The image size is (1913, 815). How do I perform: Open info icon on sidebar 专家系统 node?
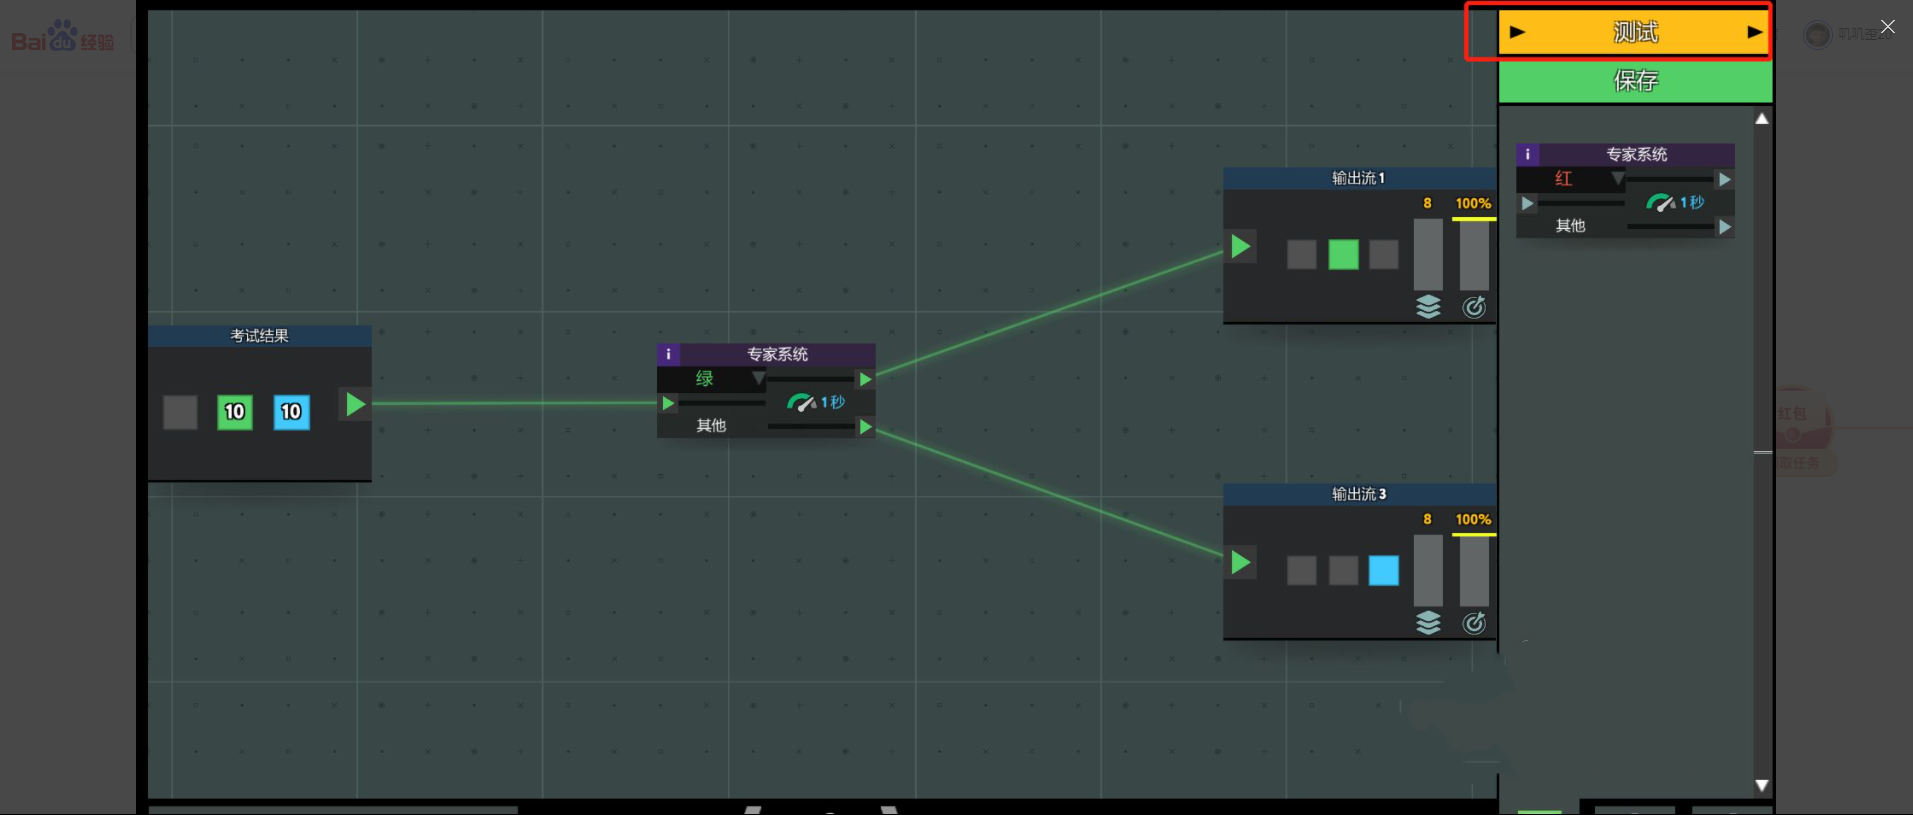click(x=1527, y=154)
